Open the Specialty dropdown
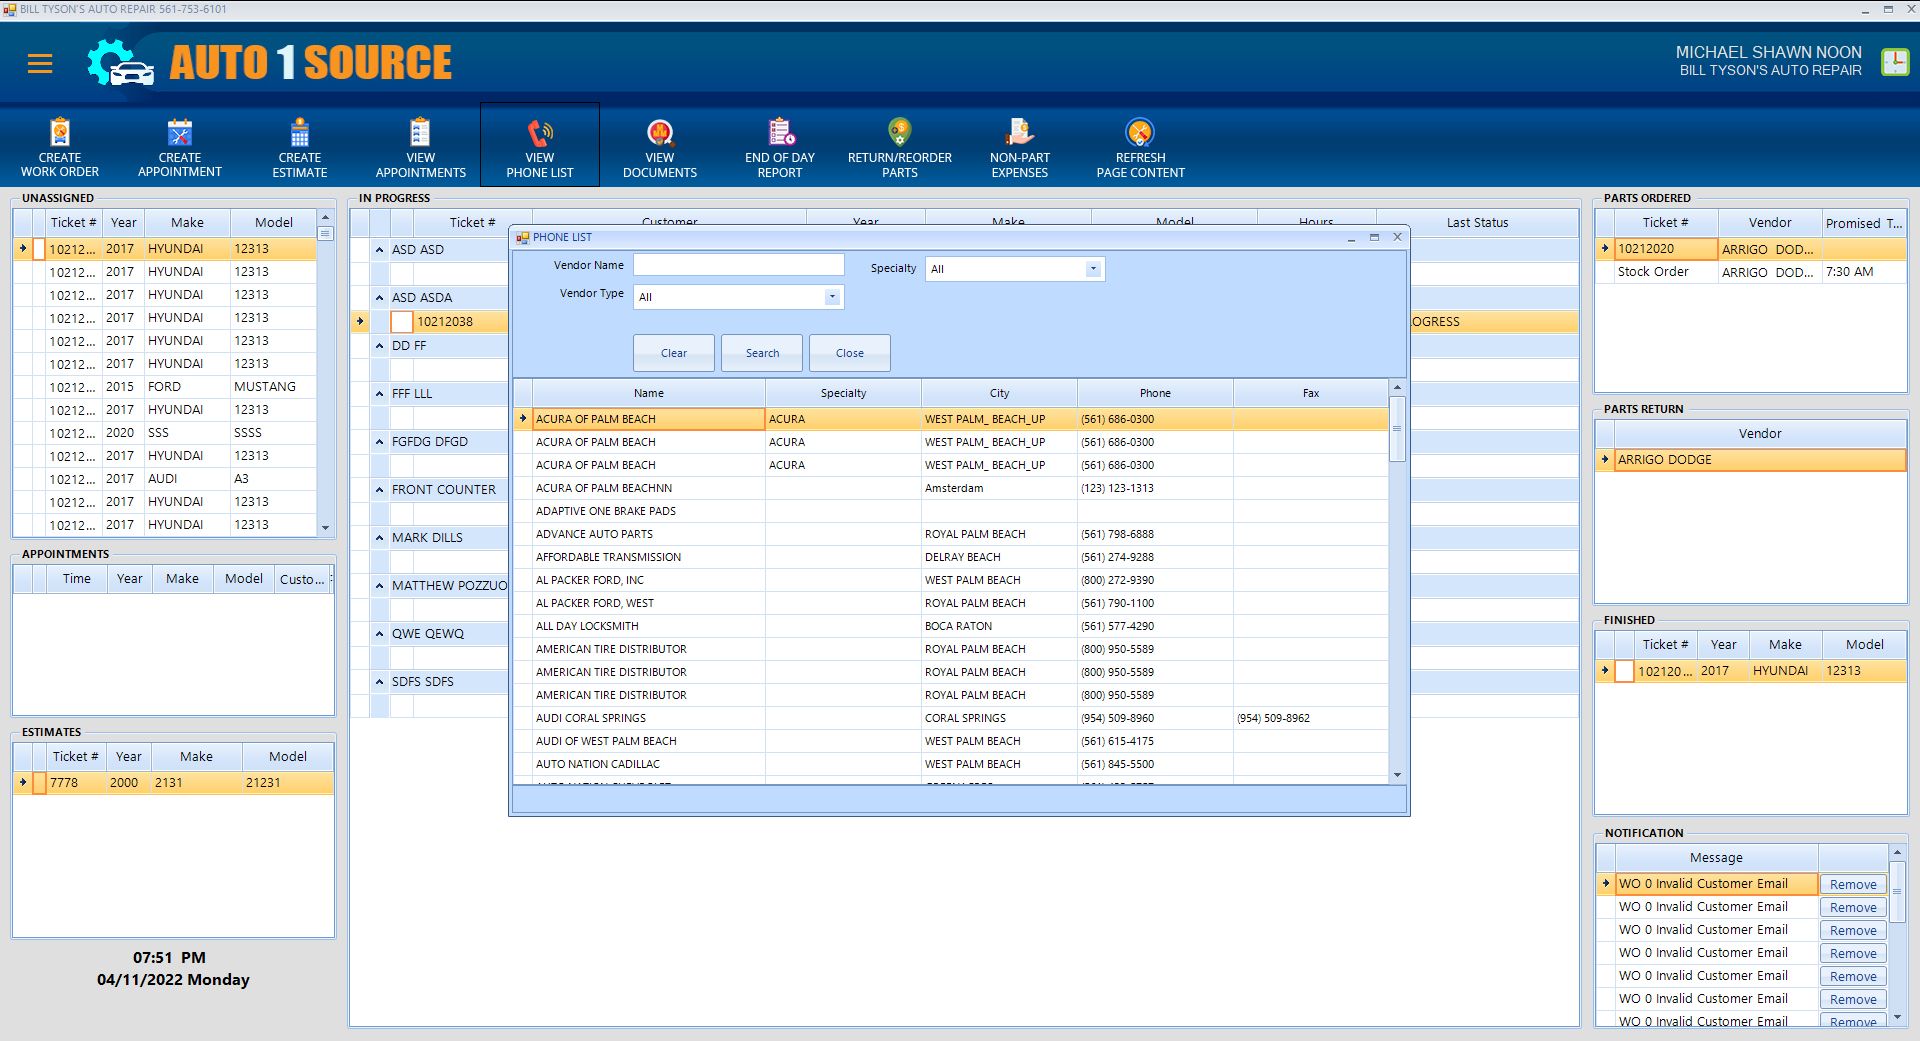Viewport: 1920px width, 1041px height. coord(1093,269)
